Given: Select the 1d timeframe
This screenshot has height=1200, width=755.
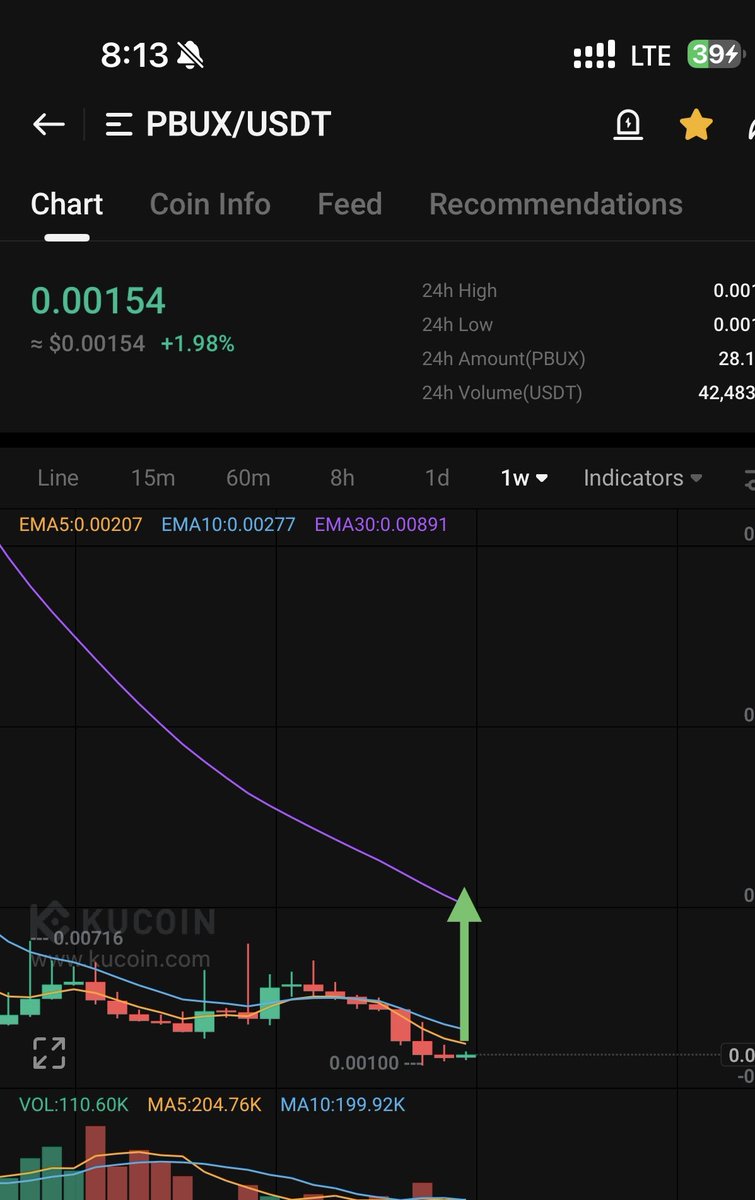Looking at the screenshot, I should click(x=437, y=478).
